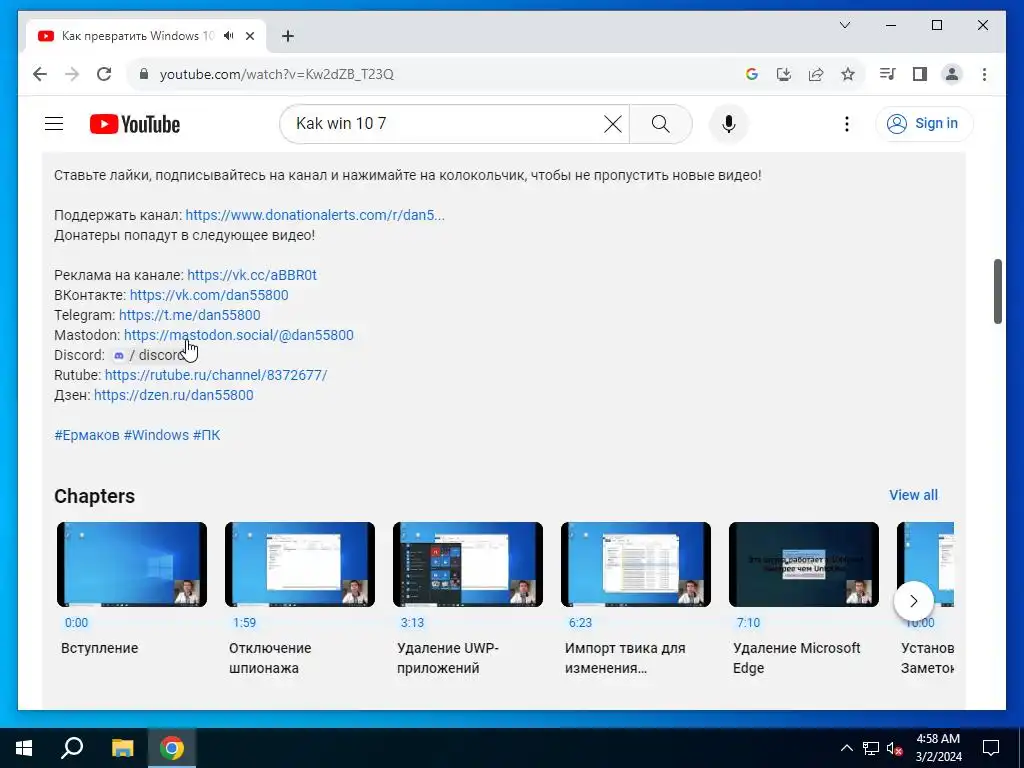Screen dimensions: 1024x768
Task: Jump to the 6:23 timestamp
Action: click(580, 622)
